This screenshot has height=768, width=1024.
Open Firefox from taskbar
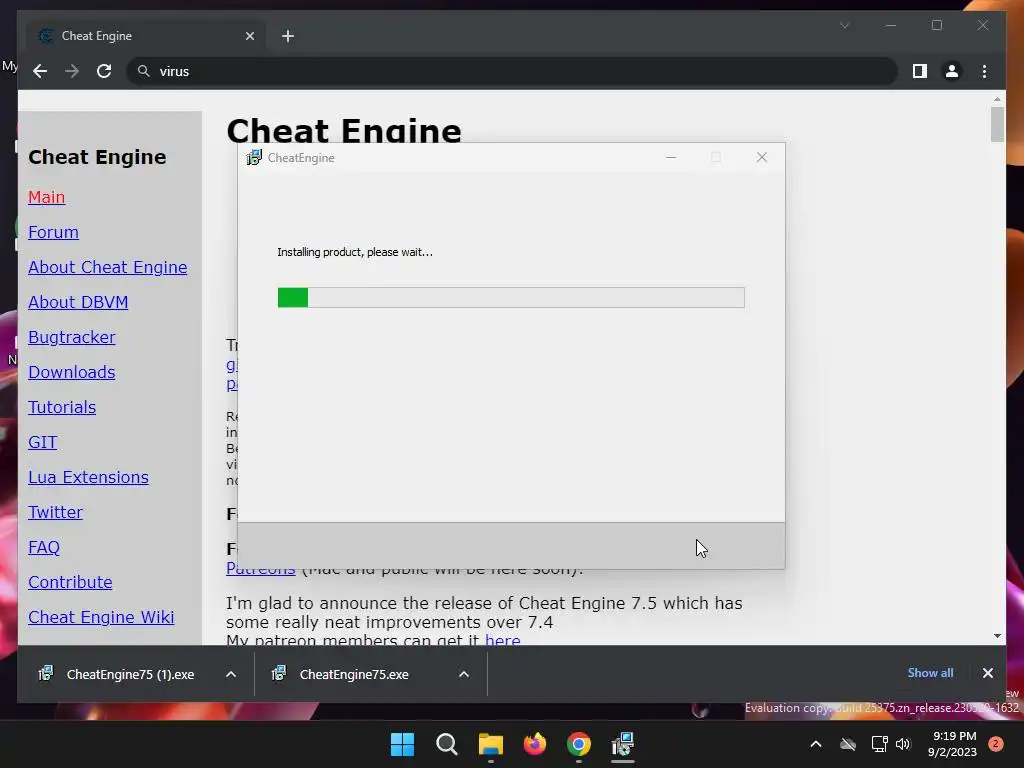[535, 744]
